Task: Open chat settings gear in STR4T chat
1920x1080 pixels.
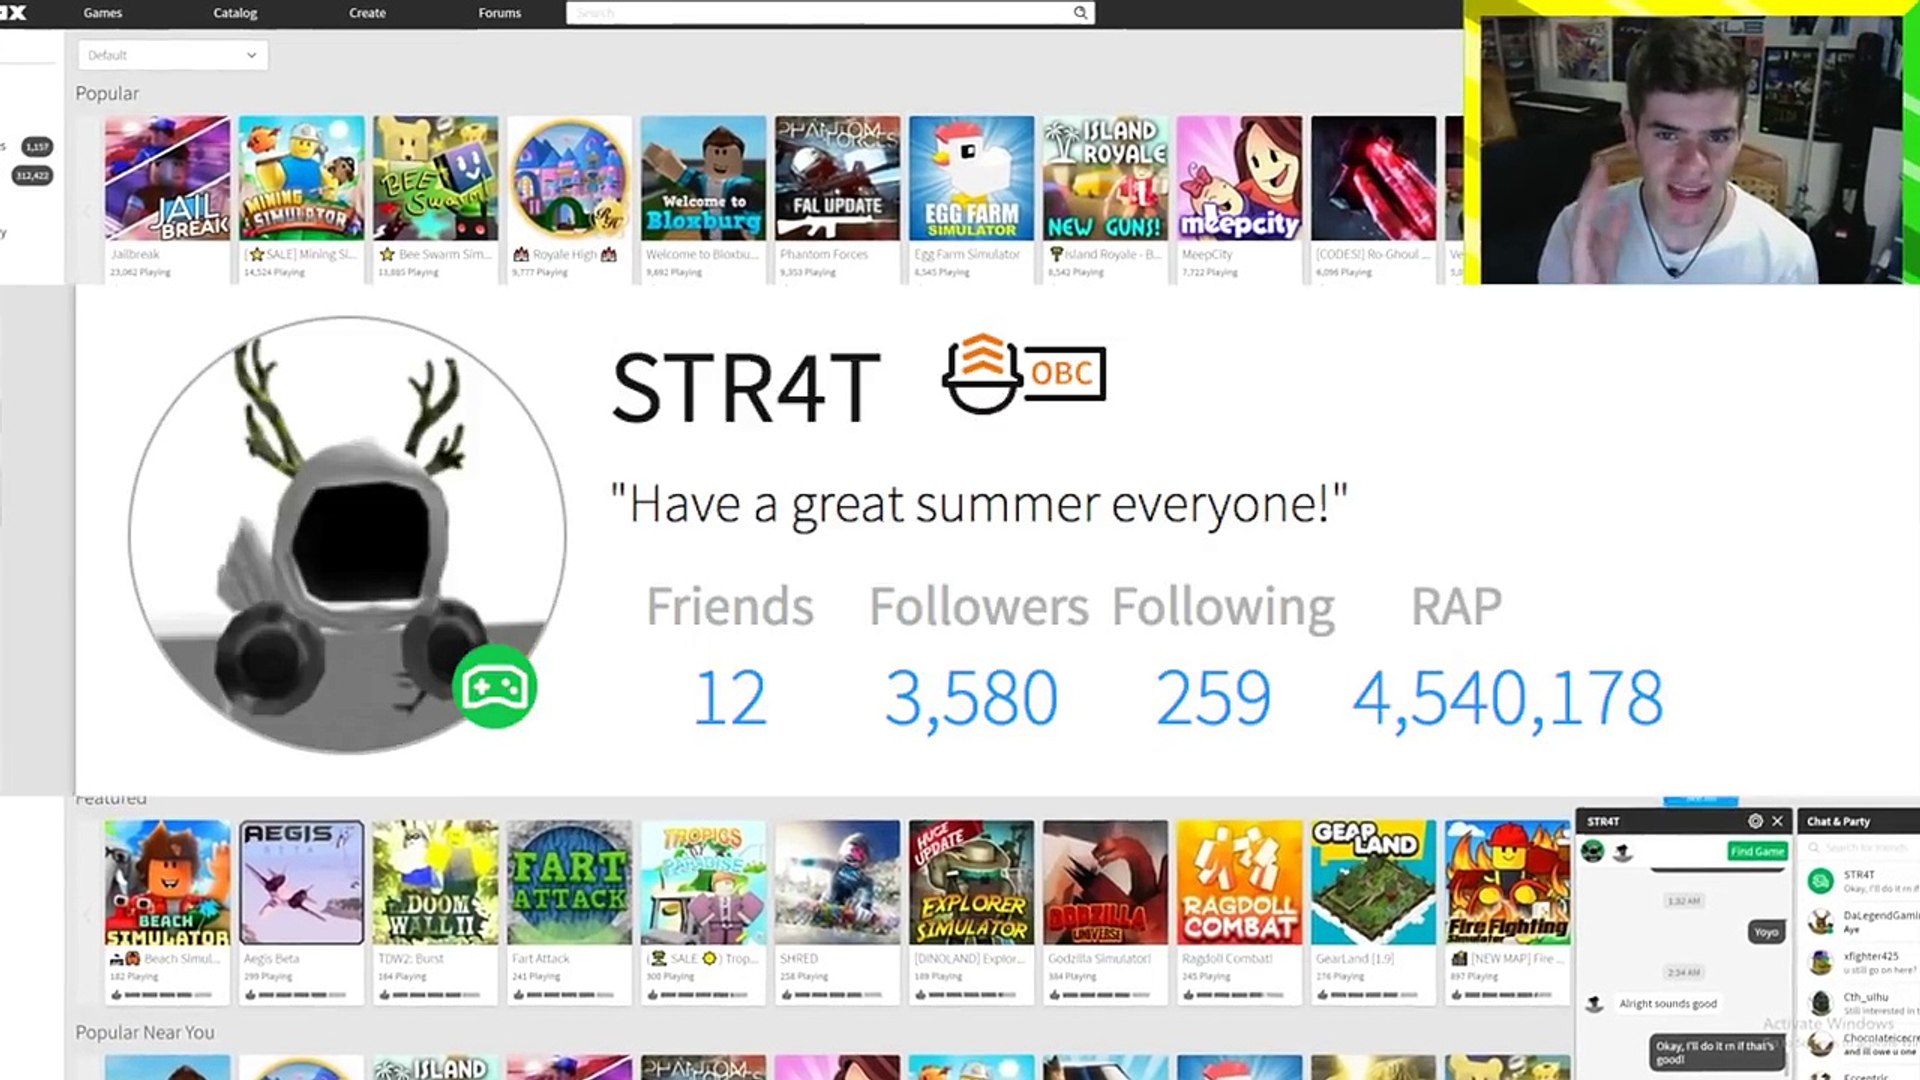Action: [1755, 821]
